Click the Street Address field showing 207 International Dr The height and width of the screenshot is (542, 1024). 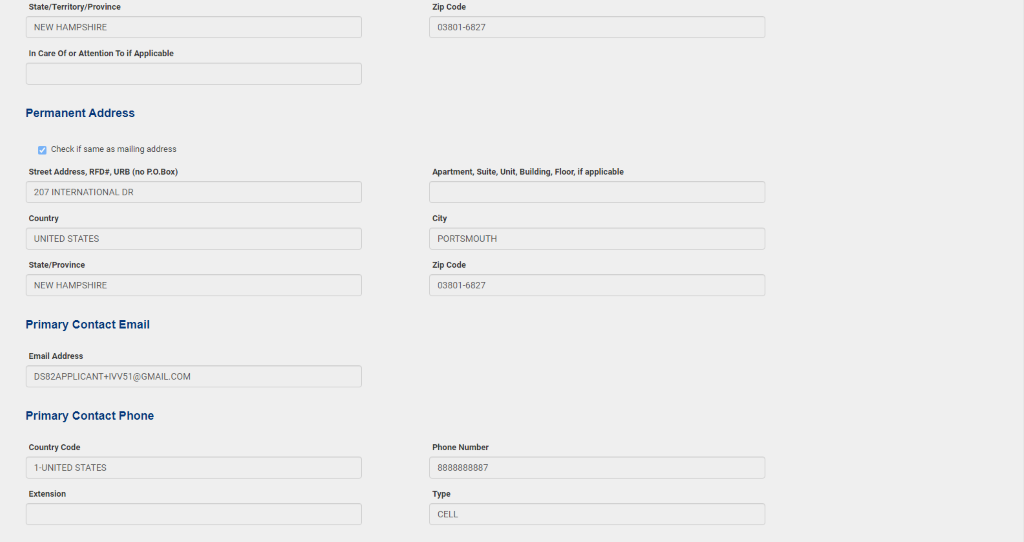[x=193, y=192]
